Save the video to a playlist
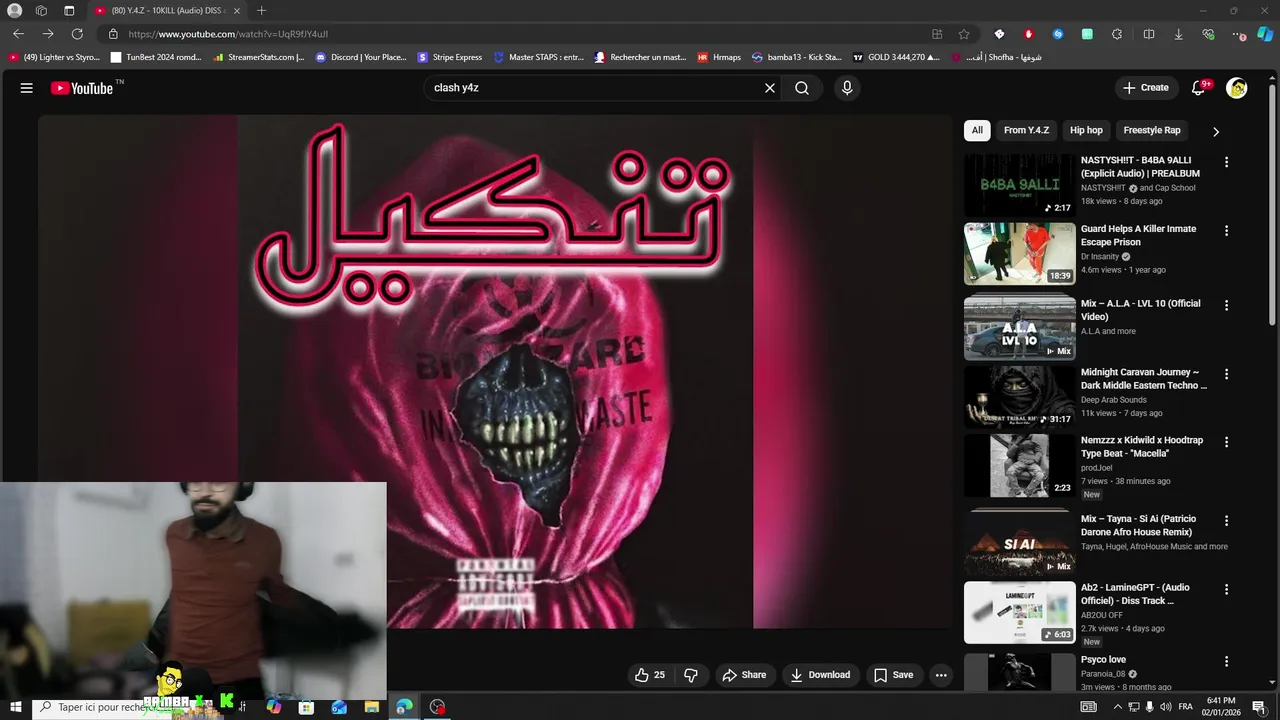The width and height of the screenshot is (1280, 720). [893, 675]
